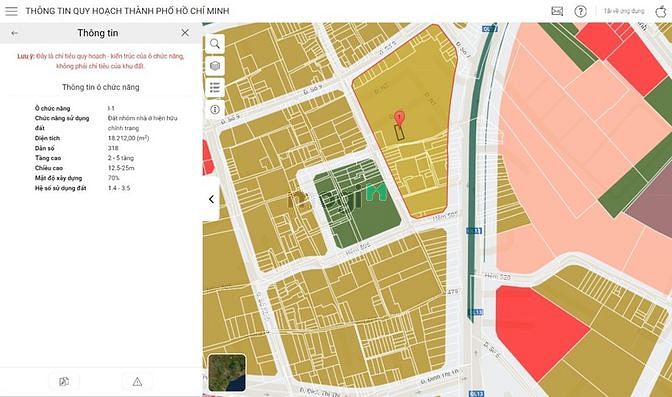
Task: Go back with the panel arrow
Action: [x=15, y=33]
